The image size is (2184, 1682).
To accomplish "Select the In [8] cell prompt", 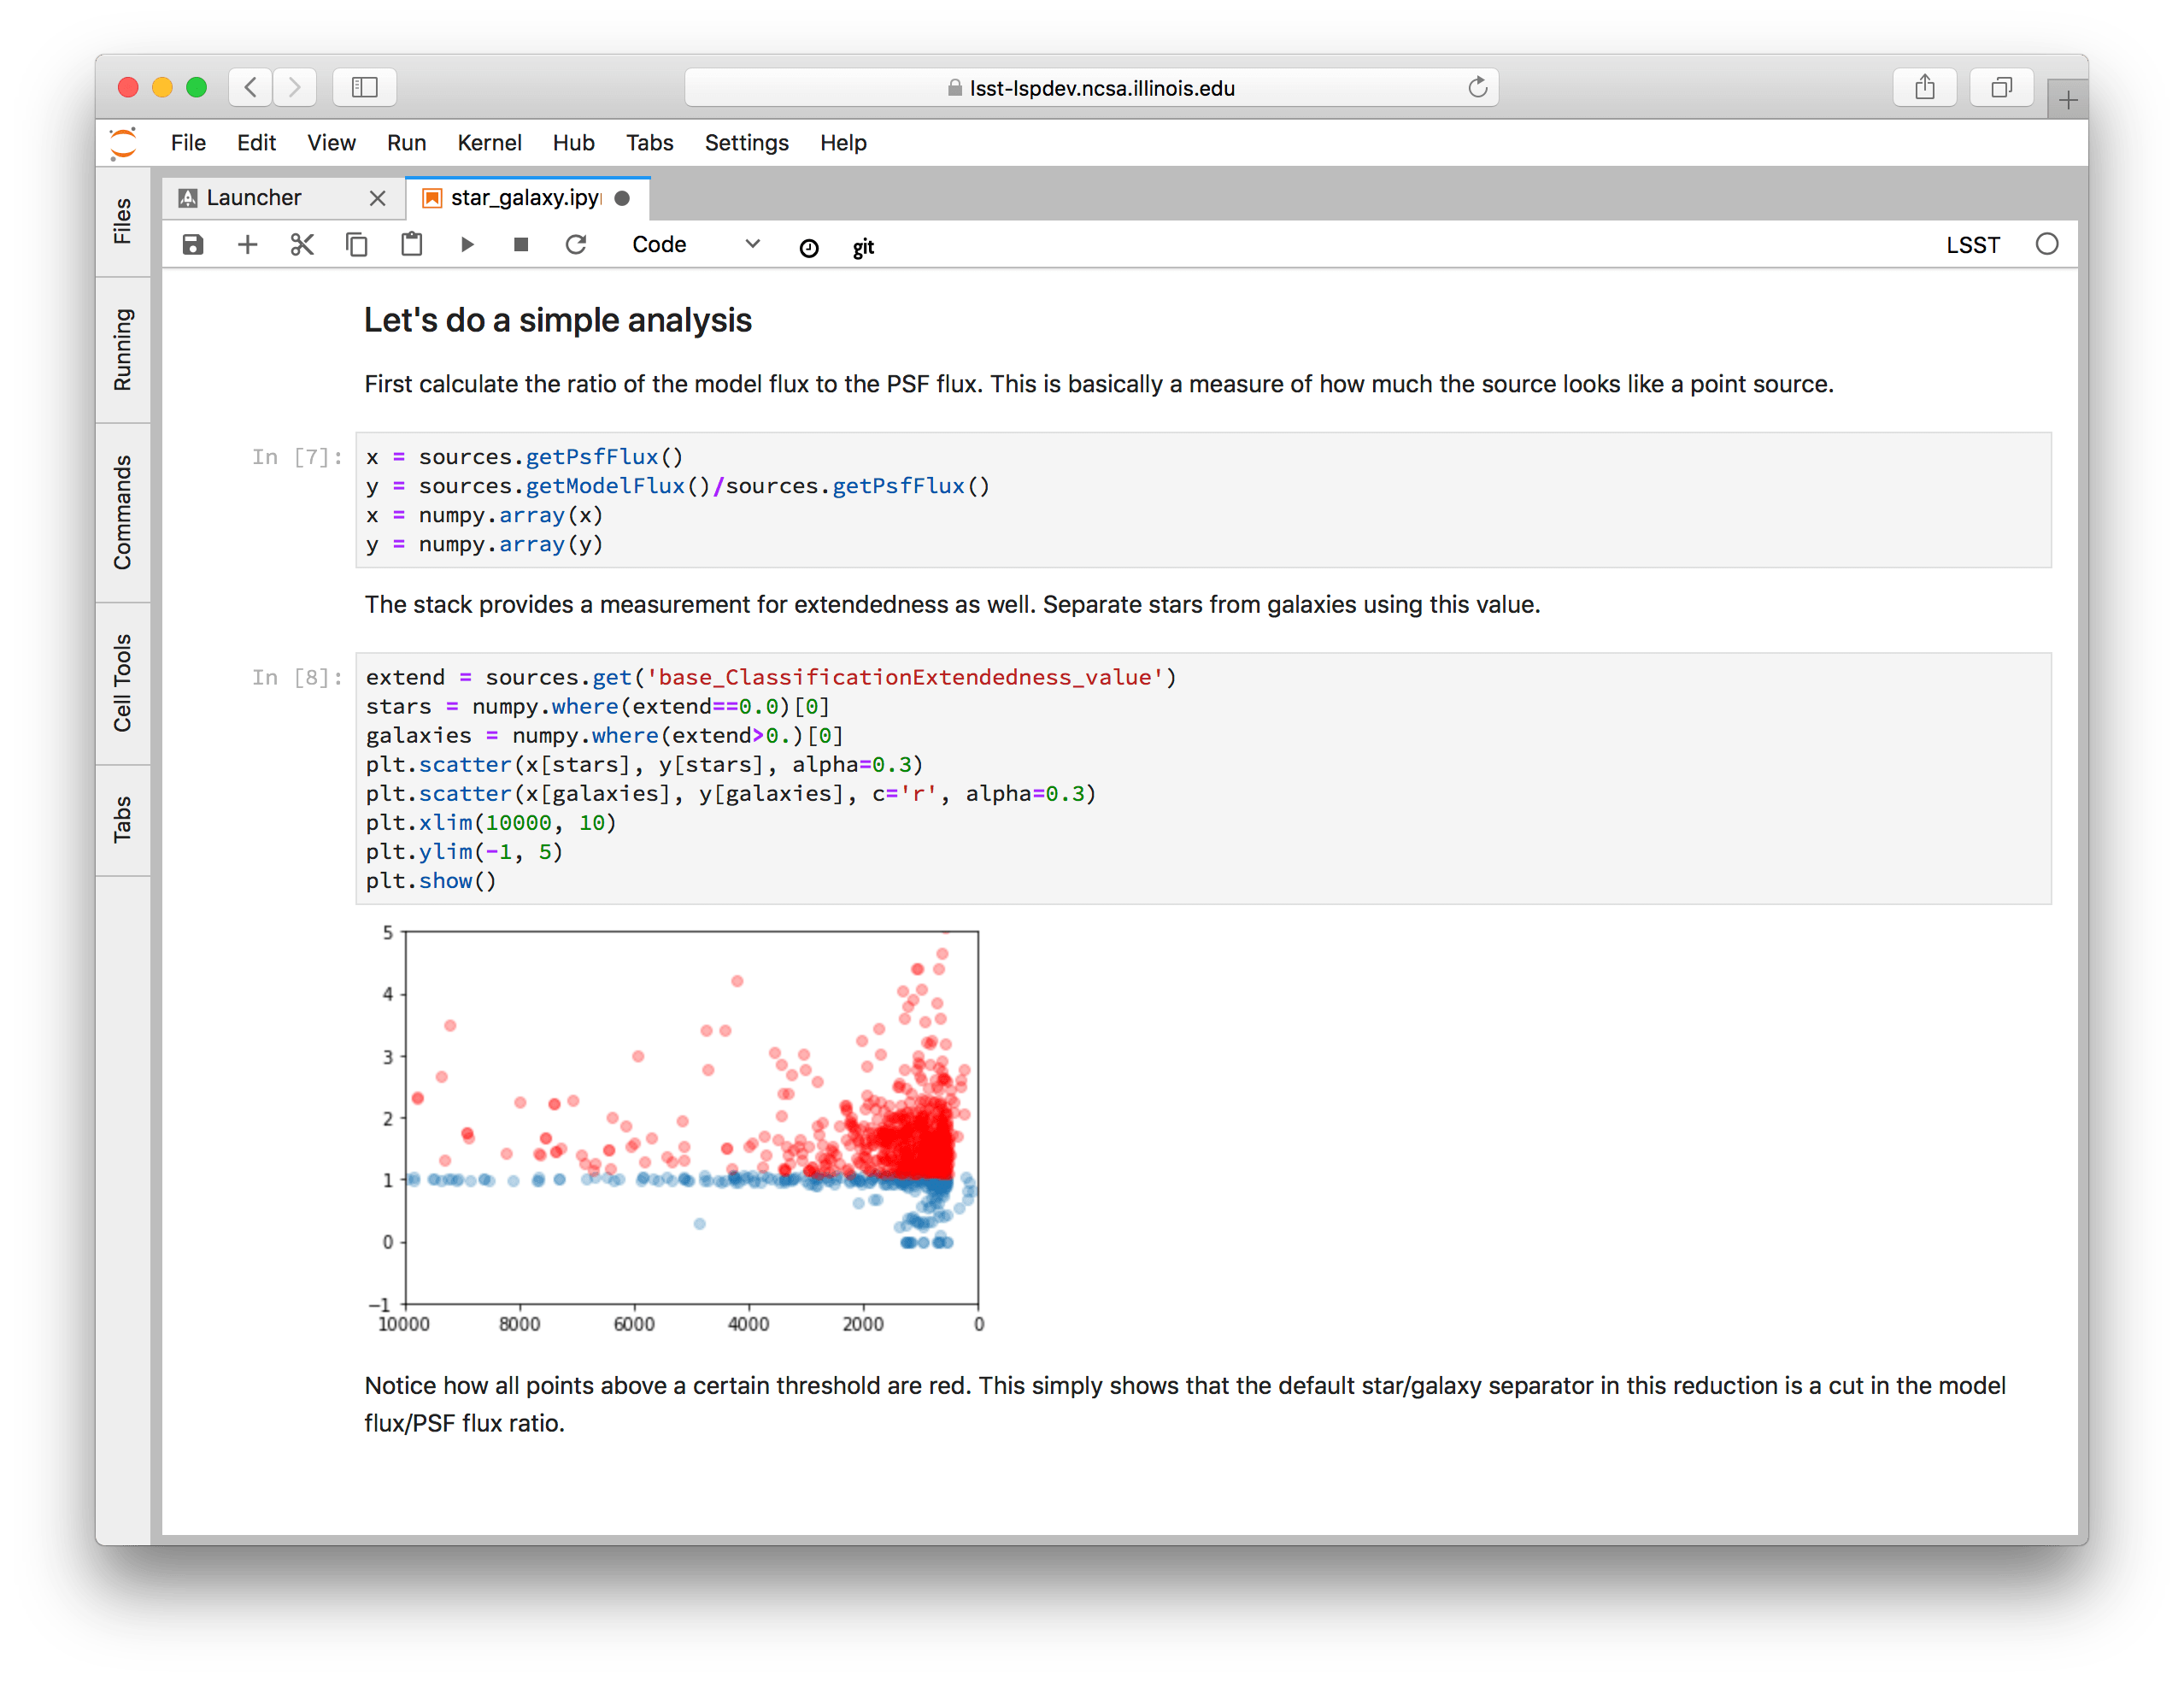I will 296,677.
